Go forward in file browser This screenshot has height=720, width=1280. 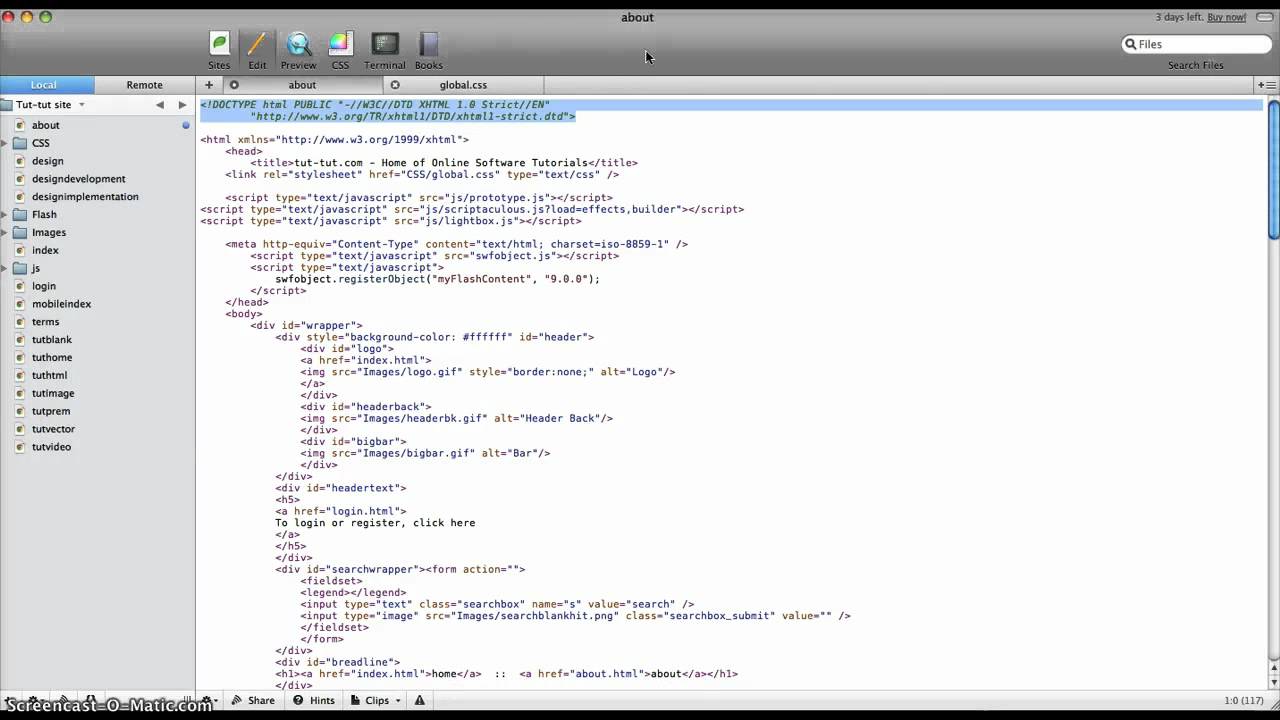(182, 104)
